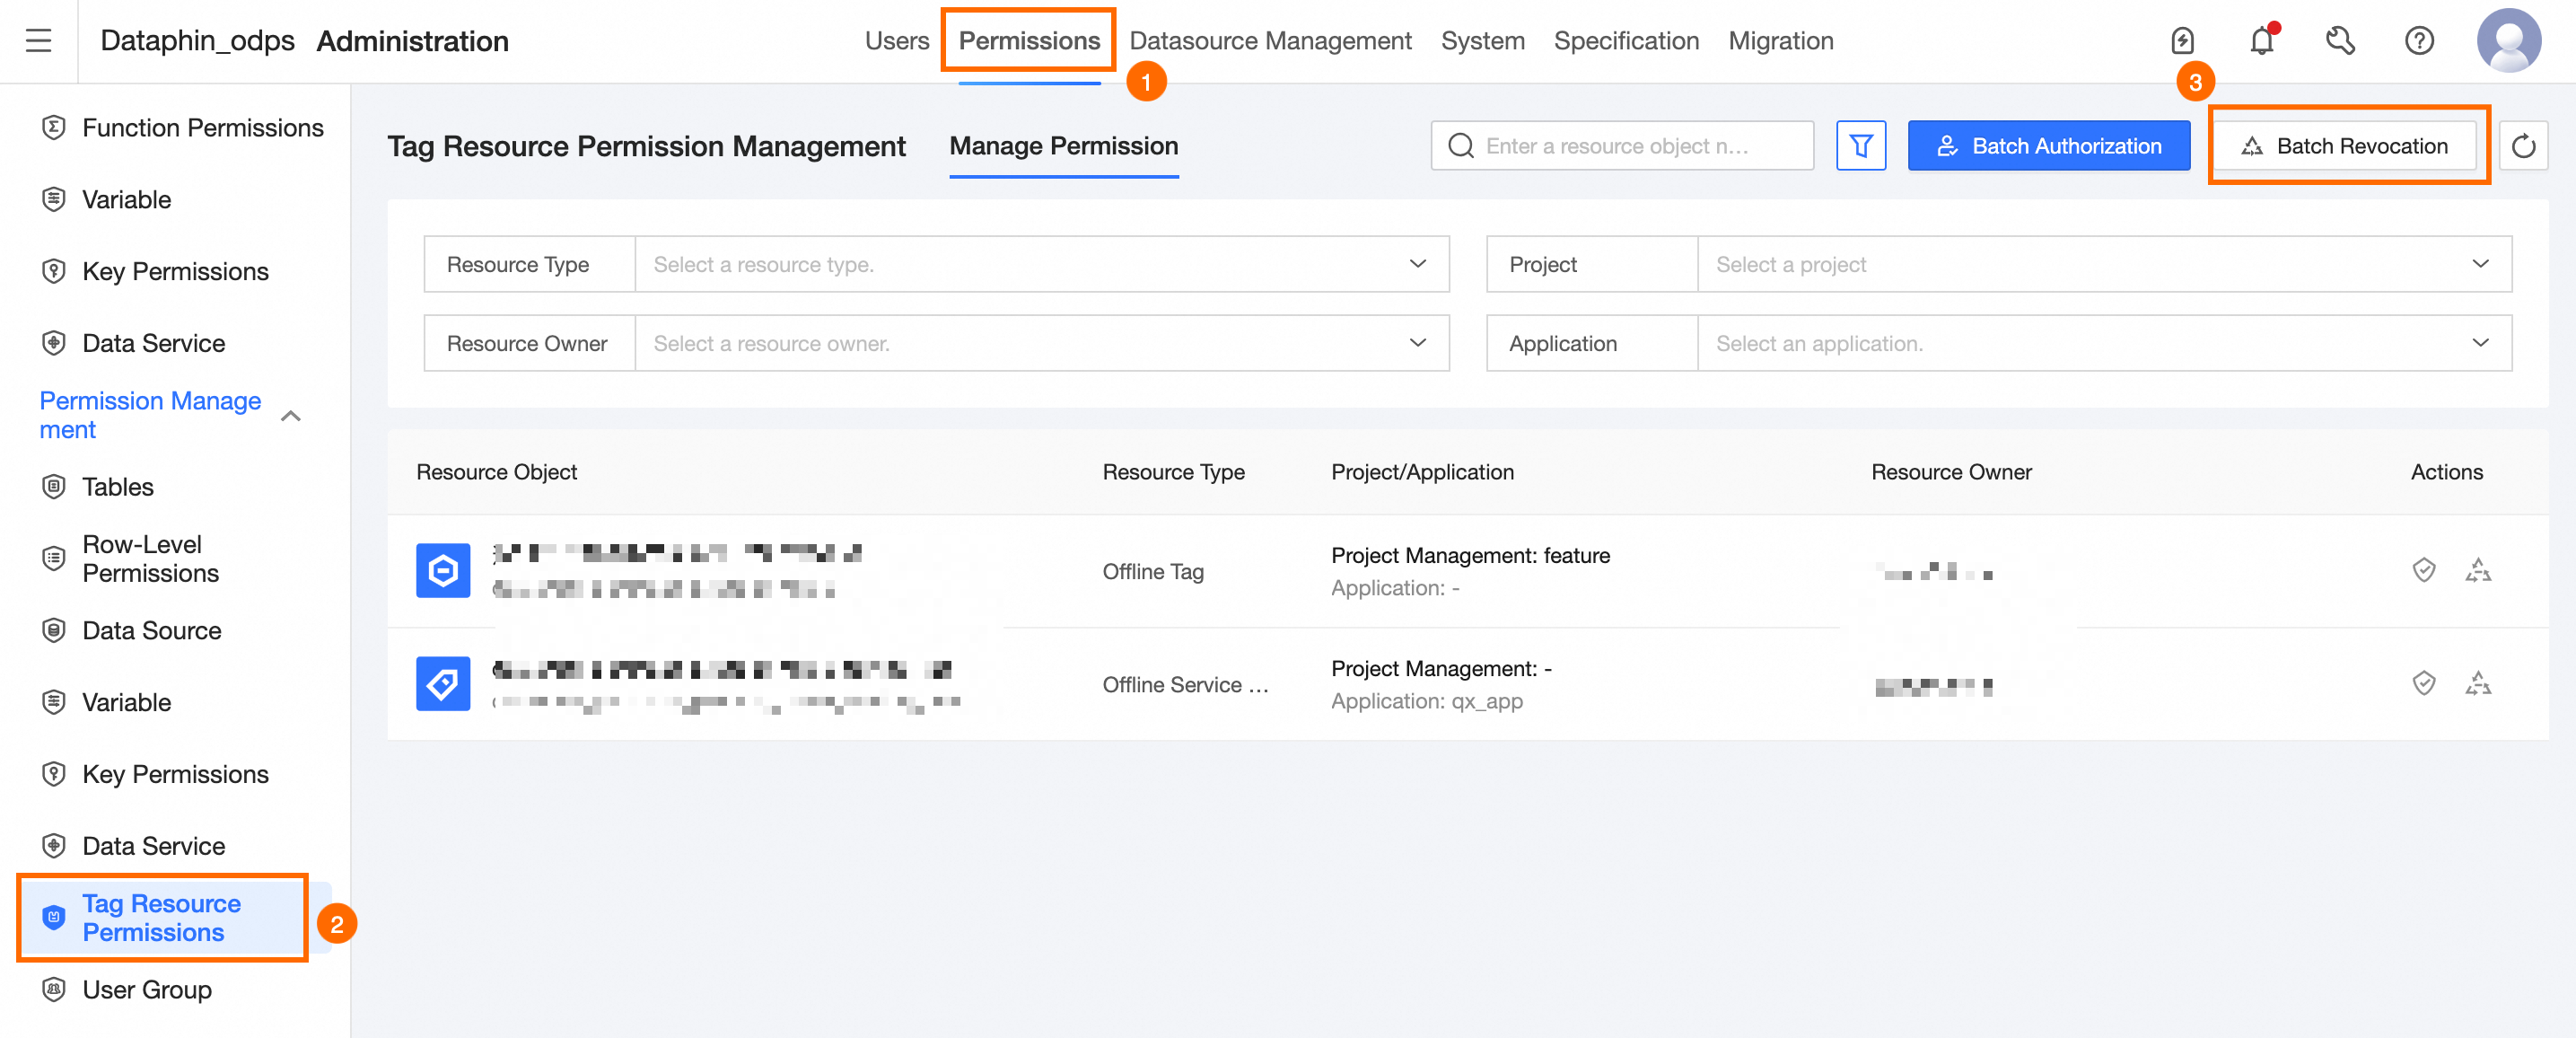Open the wrench tools icon
2576x1038 pixels.
[x=2340, y=41]
